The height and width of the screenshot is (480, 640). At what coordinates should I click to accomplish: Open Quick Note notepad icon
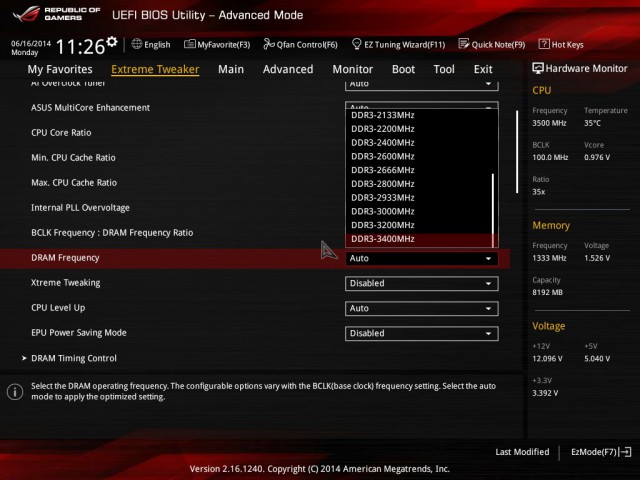[464, 44]
